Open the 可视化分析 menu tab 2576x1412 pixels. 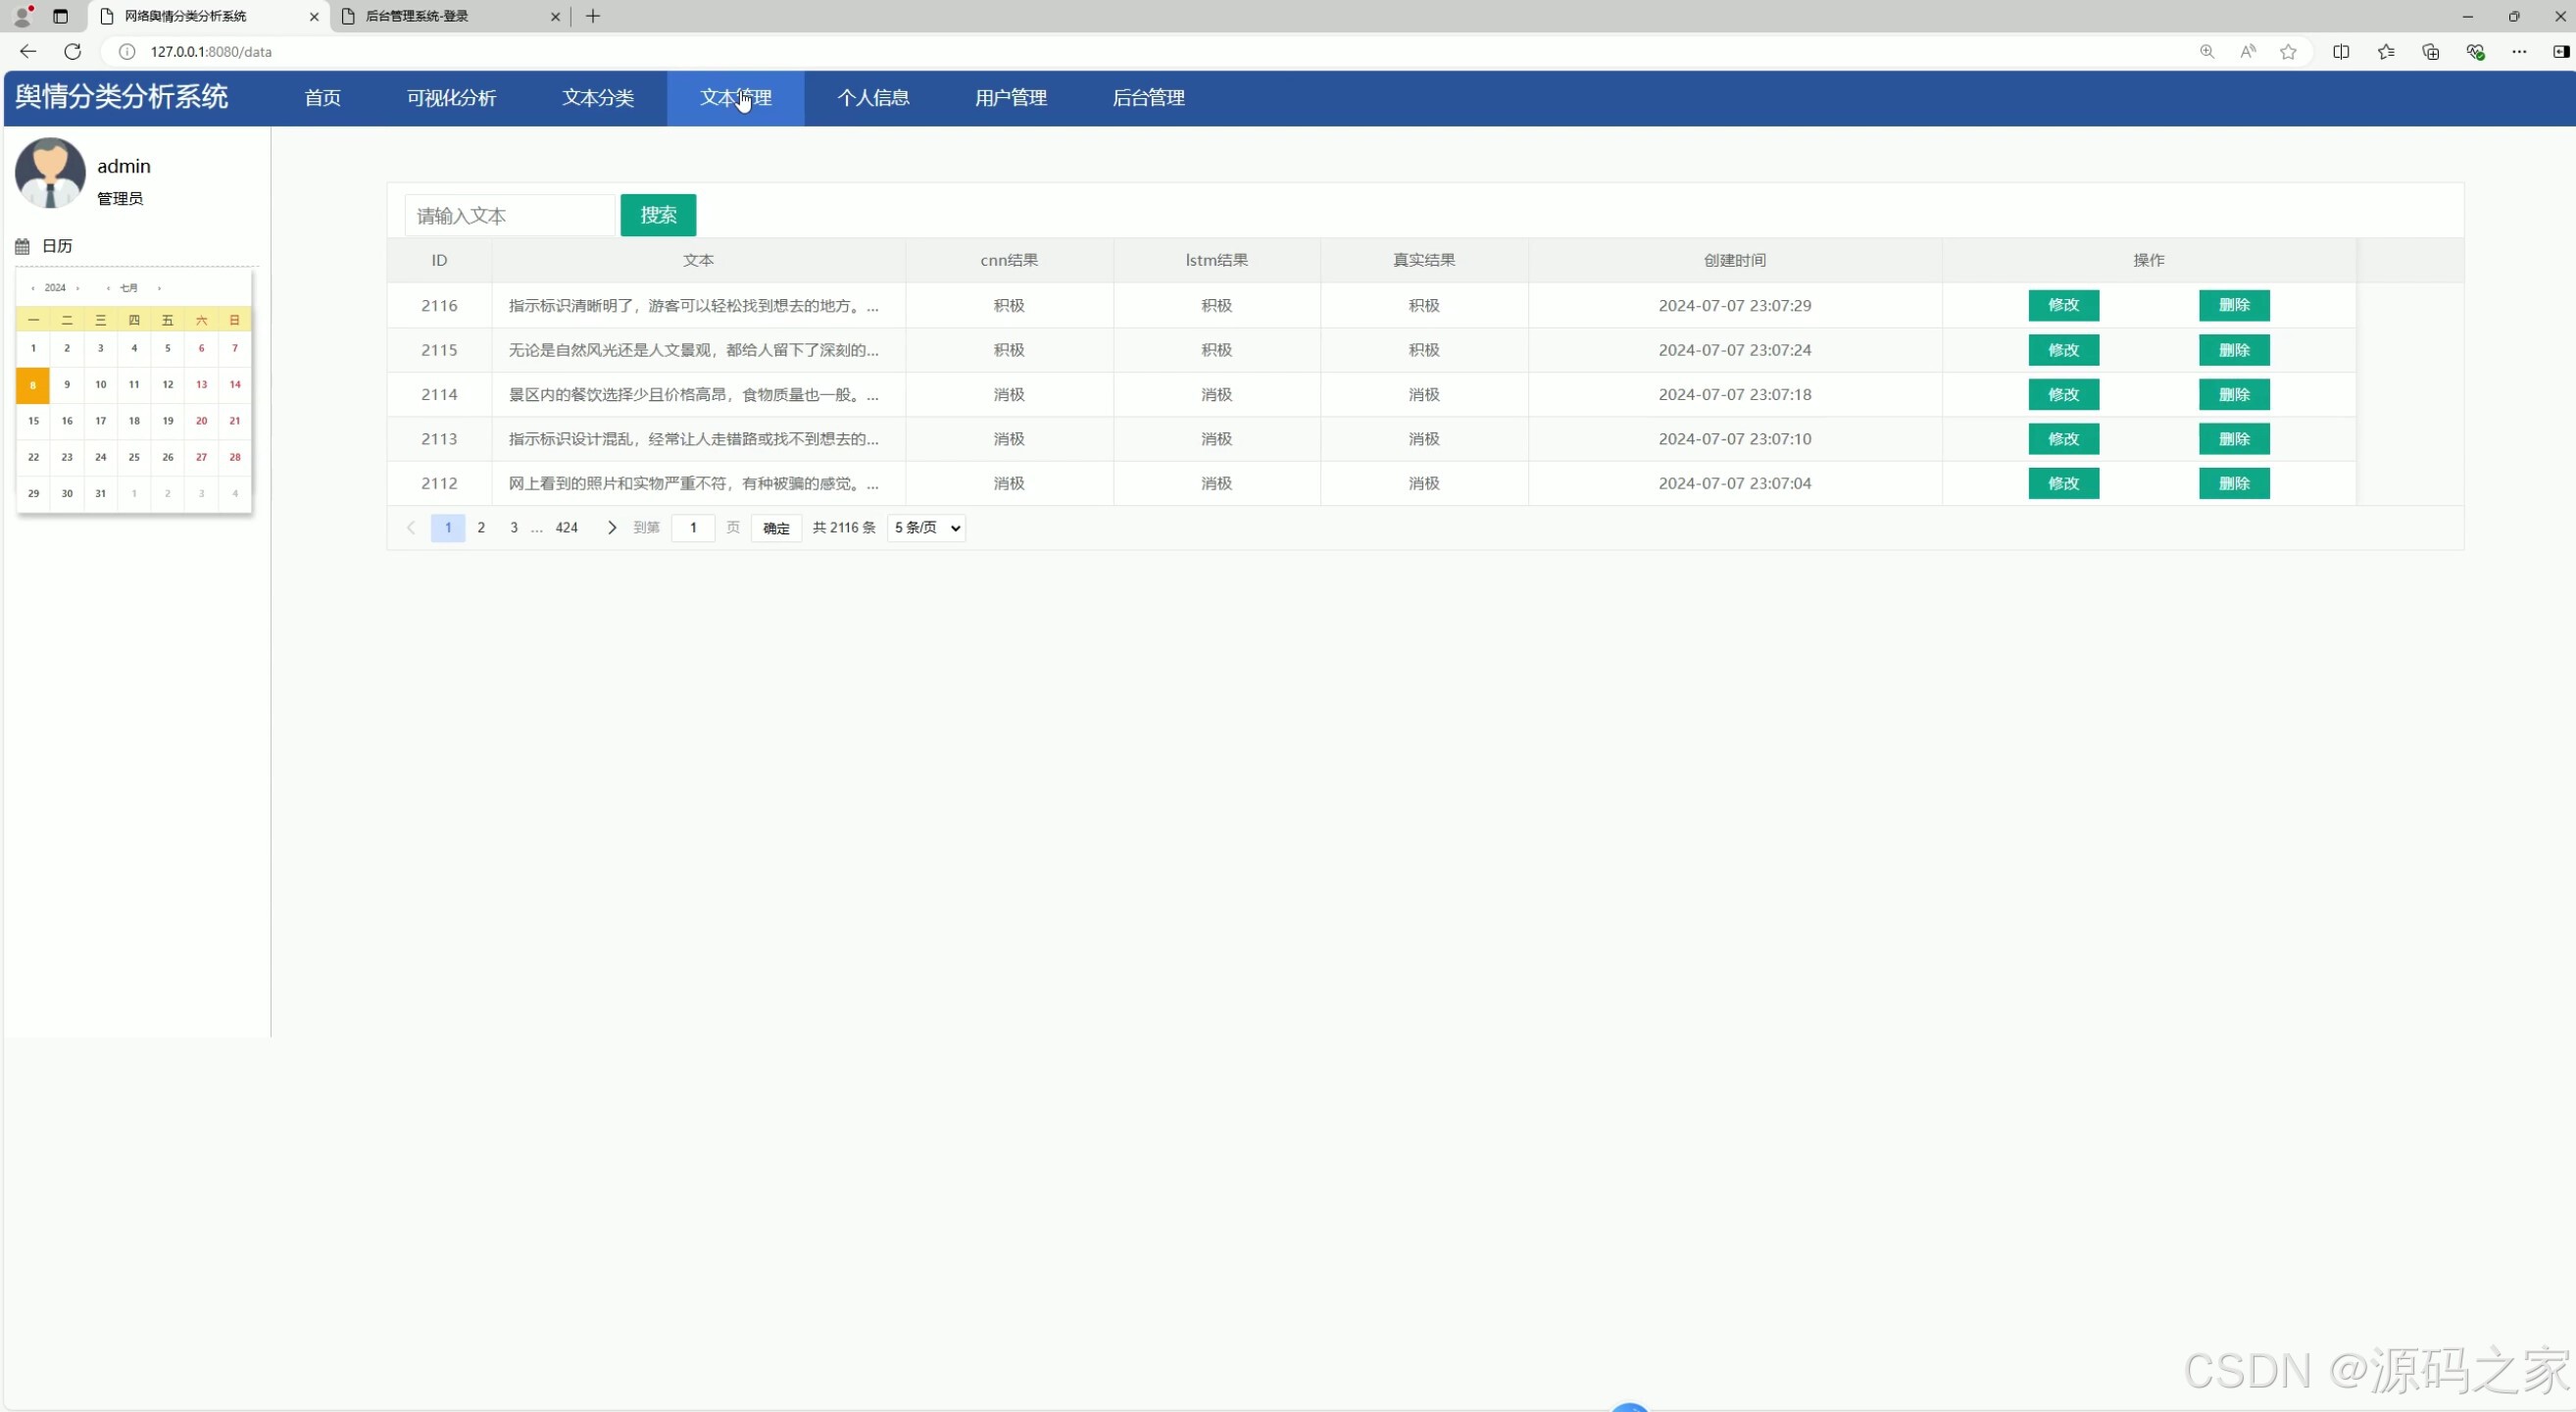click(x=451, y=98)
